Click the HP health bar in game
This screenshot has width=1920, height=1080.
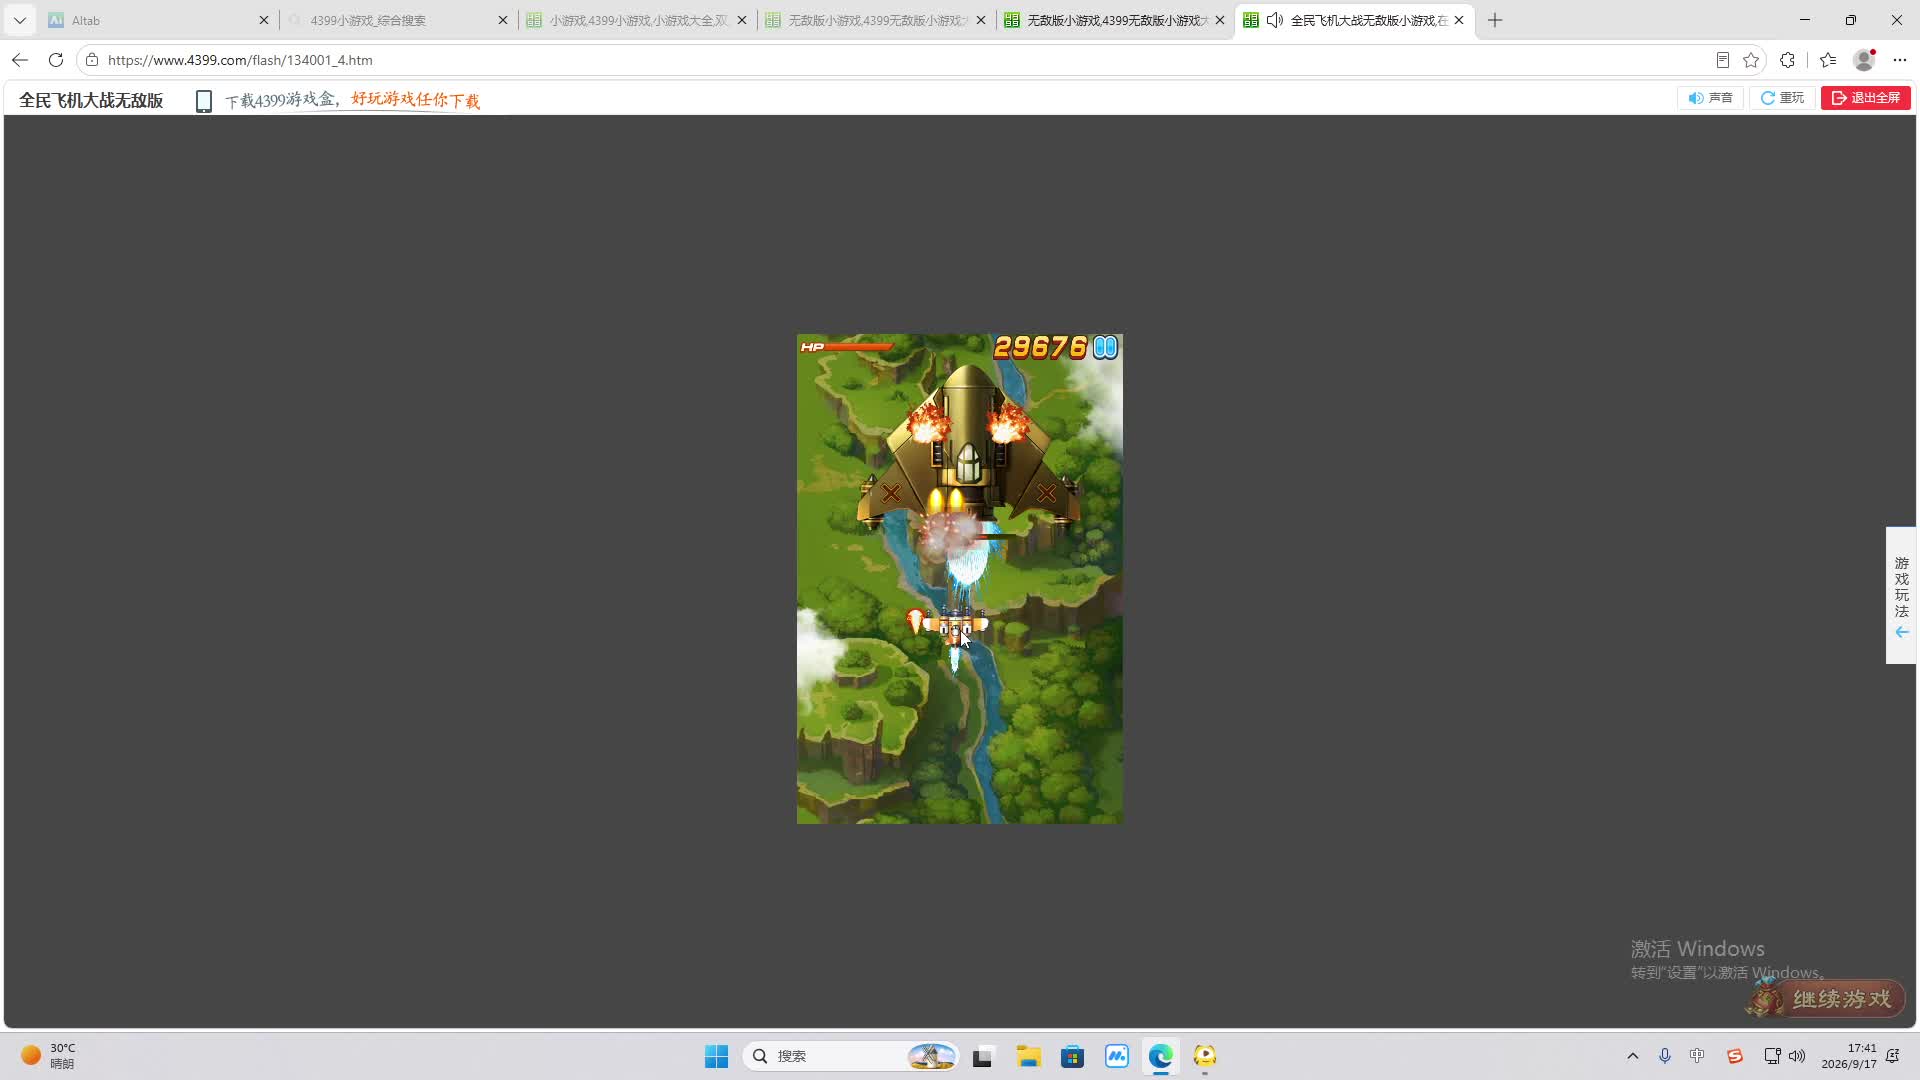tap(846, 347)
